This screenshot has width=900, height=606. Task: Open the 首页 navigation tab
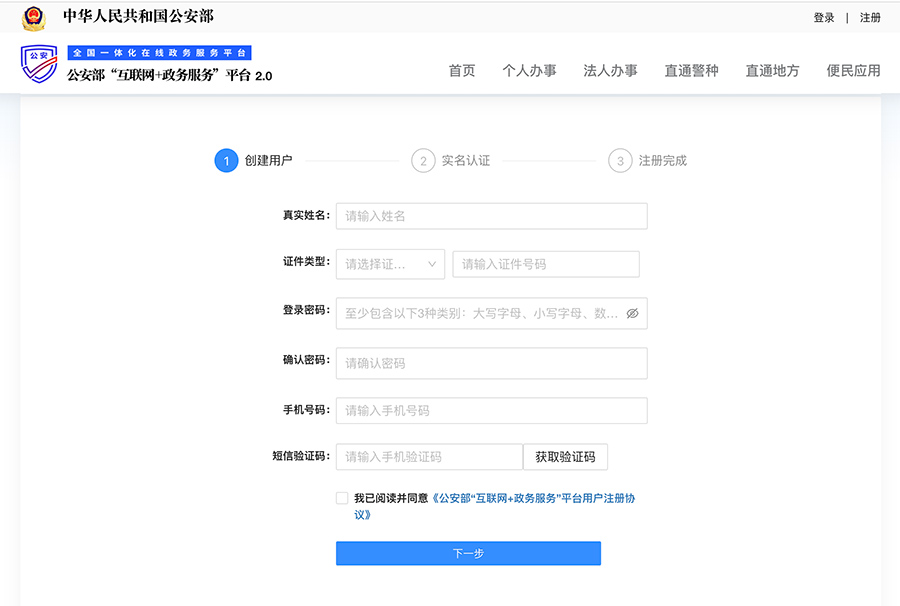(x=462, y=71)
